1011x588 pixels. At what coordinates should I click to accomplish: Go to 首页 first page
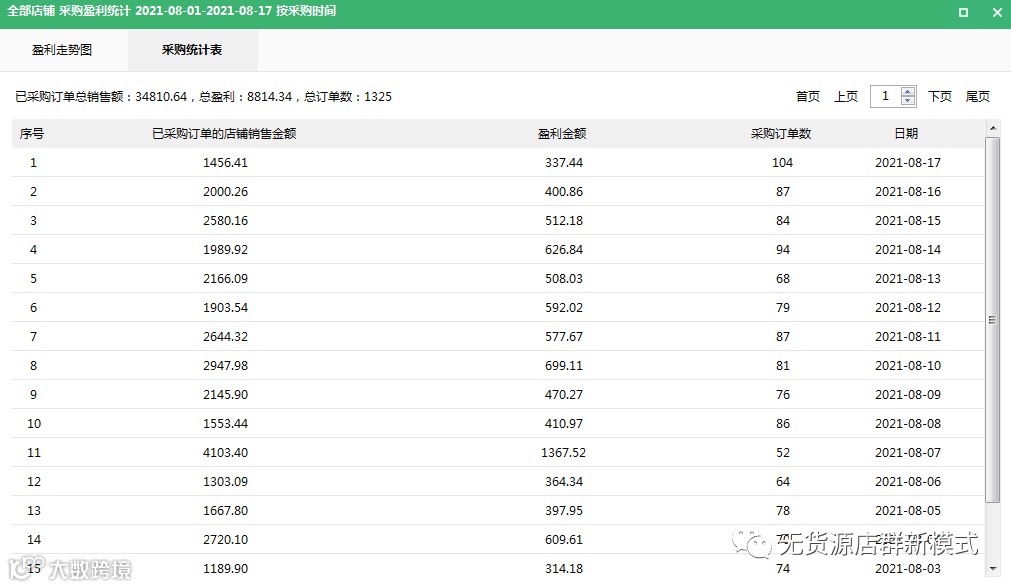[x=808, y=96]
